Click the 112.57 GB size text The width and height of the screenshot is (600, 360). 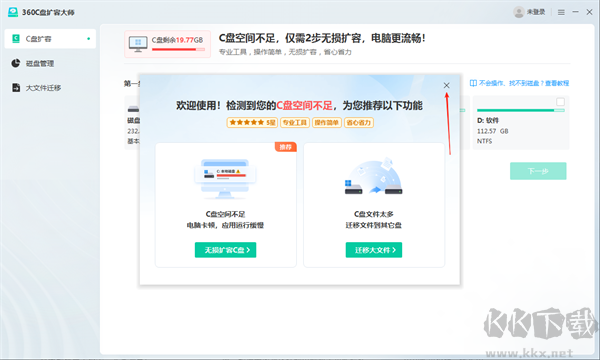pyautogui.click(x=492, y=131)
